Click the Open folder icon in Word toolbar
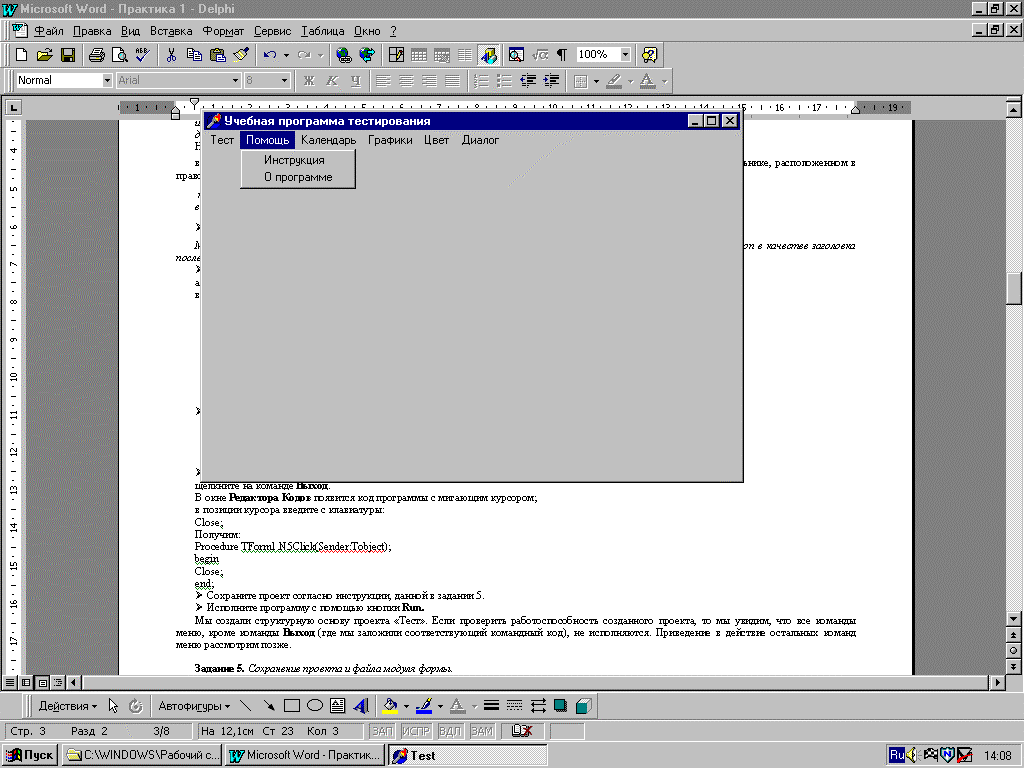 click(x=44, y=55)
